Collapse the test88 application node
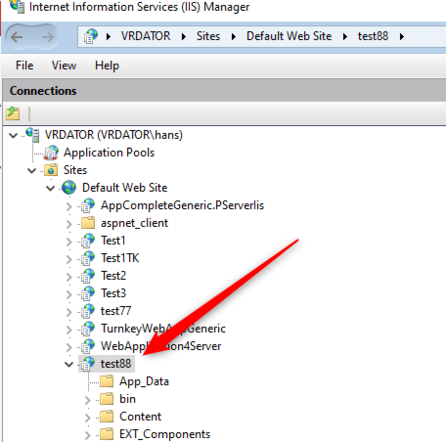 (69, 365)
